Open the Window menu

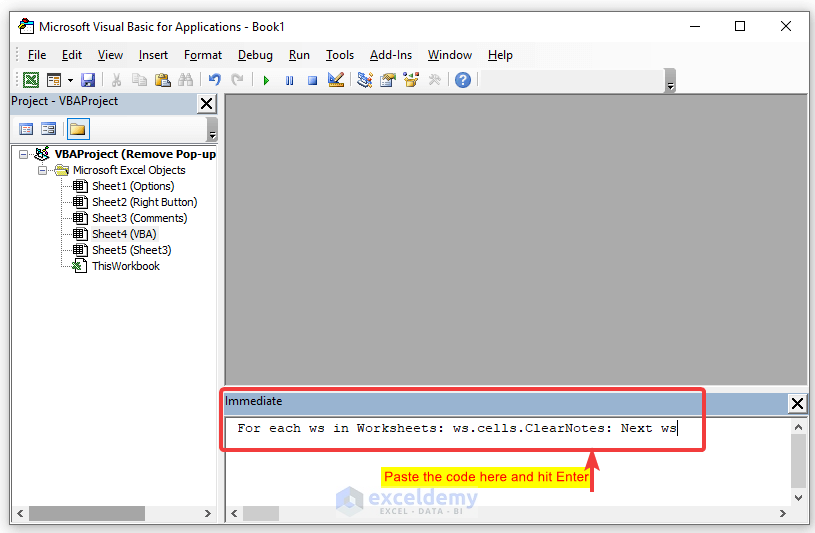tap(450, 55)
